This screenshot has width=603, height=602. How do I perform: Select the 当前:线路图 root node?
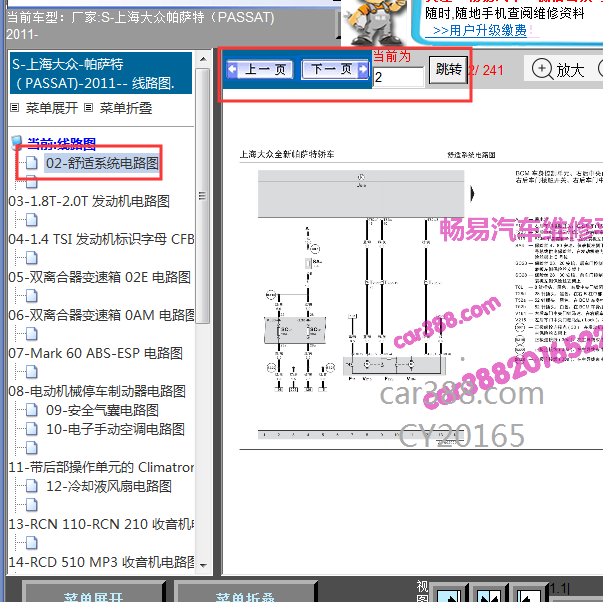pos(62,143)
